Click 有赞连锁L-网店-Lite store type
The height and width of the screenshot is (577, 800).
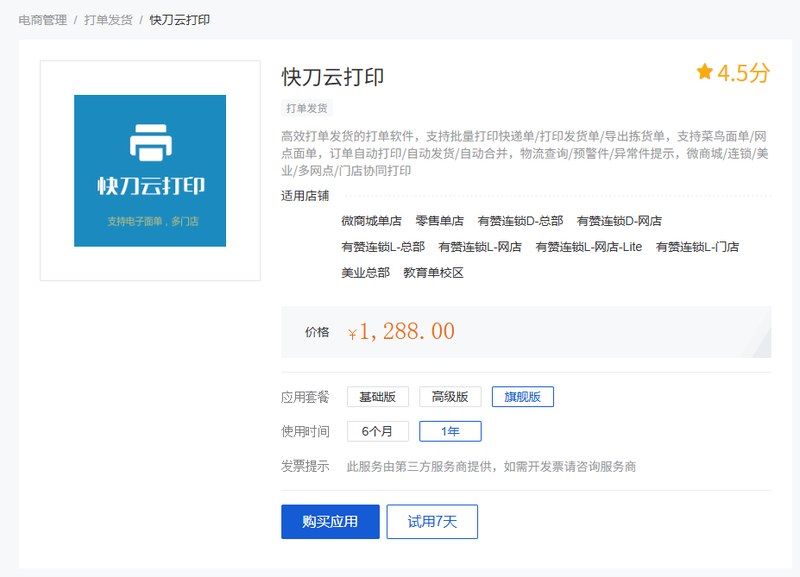coord(589,247)
